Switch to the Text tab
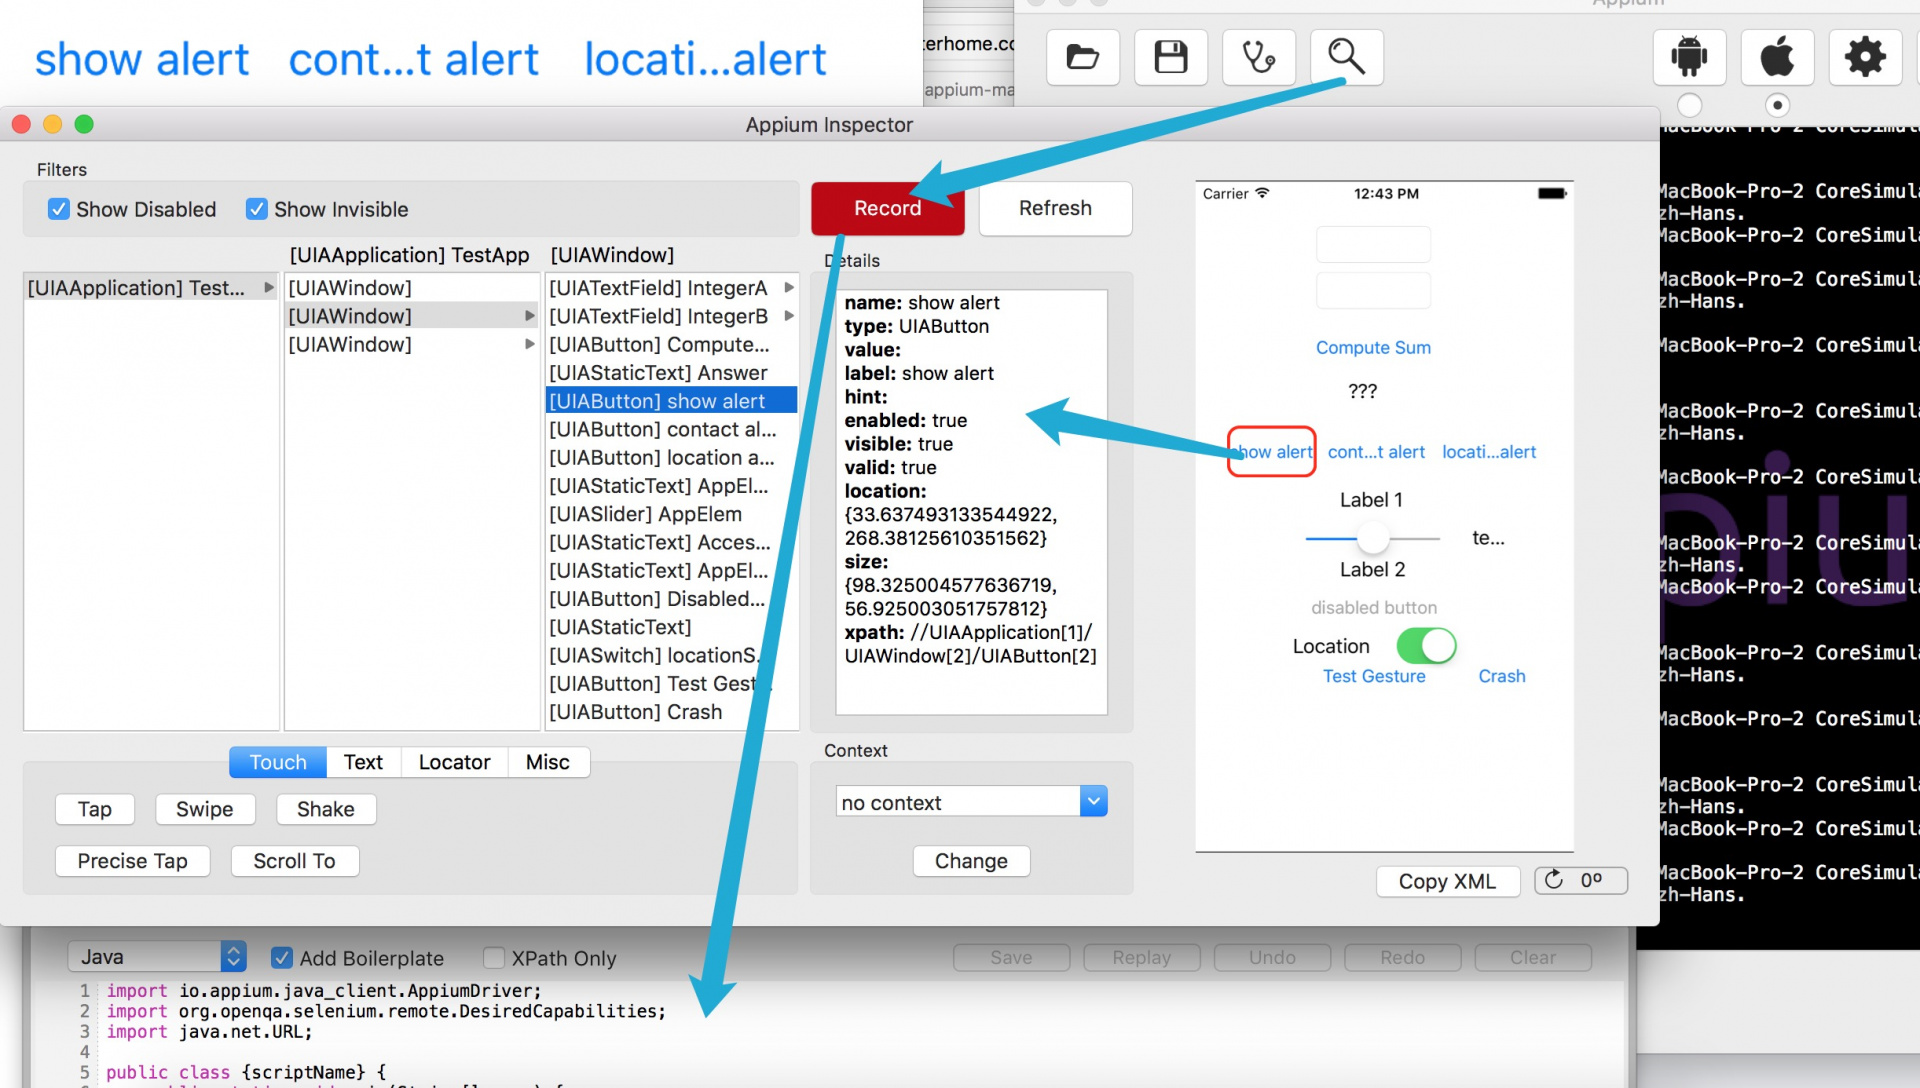 pos(363,762)
